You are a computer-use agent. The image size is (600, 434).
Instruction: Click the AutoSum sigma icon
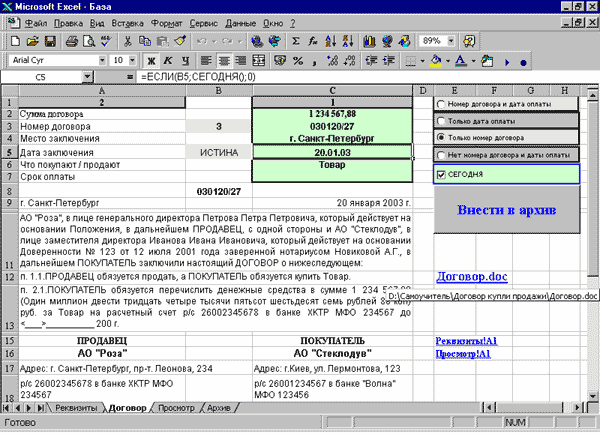(295, 41)
